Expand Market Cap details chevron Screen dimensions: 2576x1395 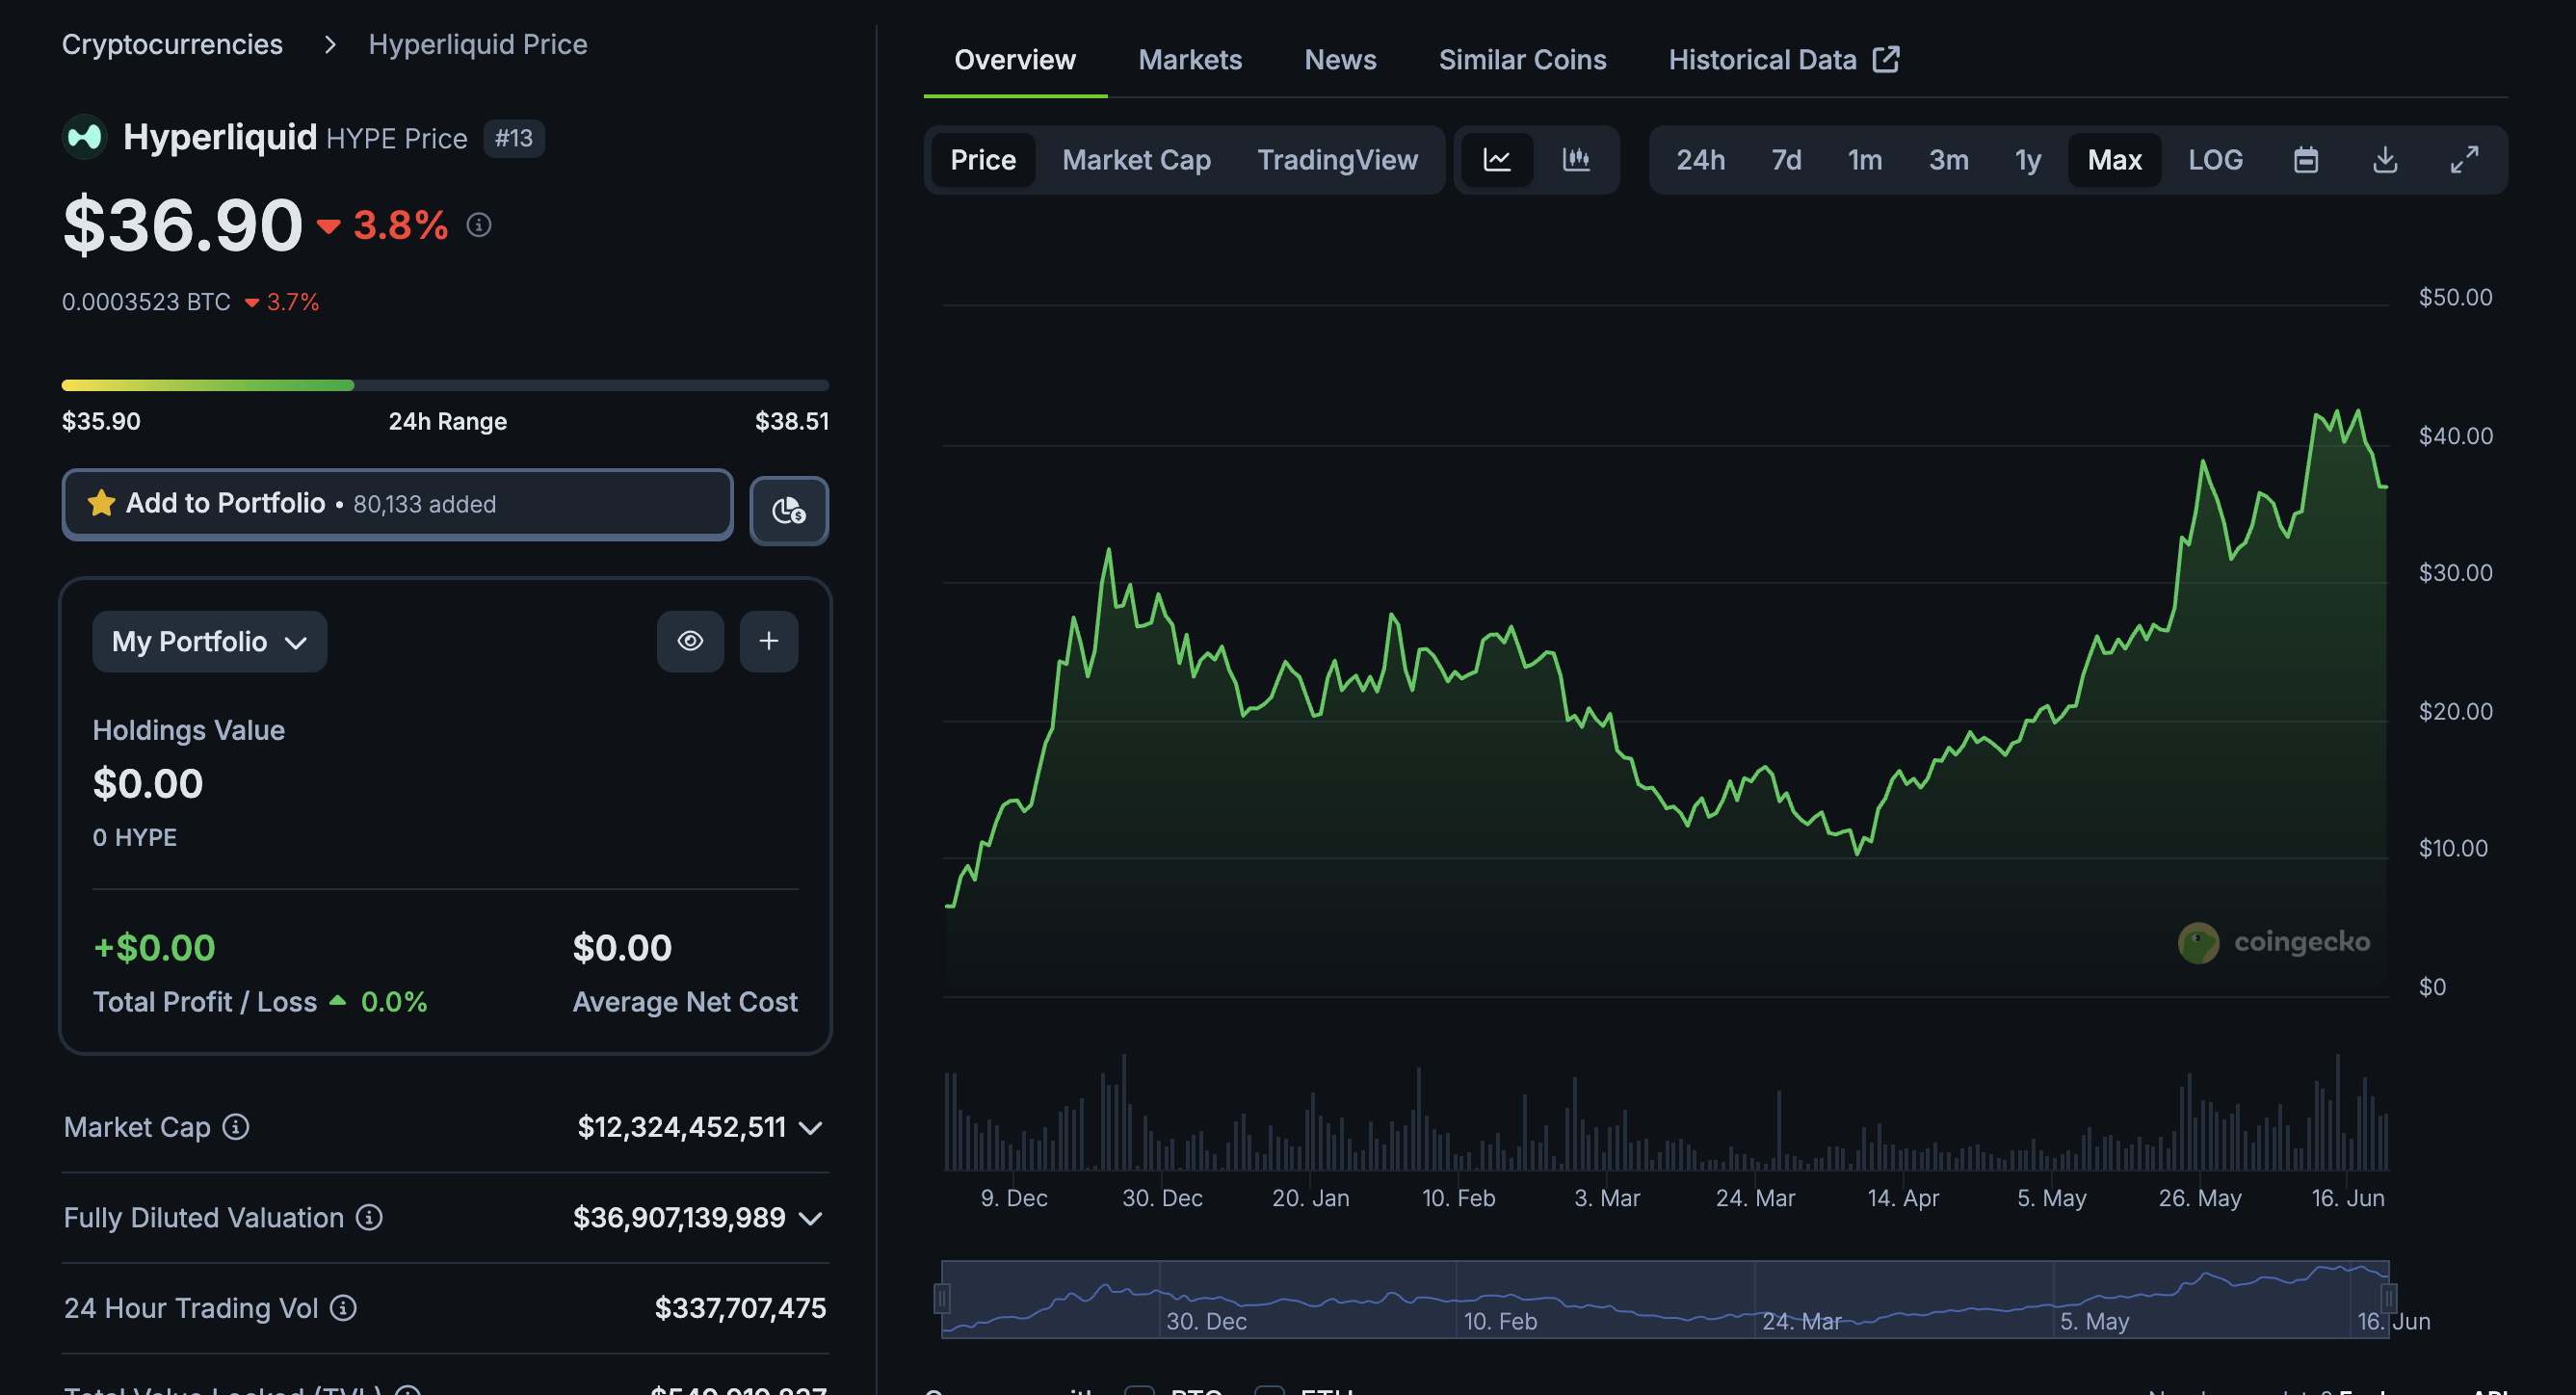point(812,1128)
